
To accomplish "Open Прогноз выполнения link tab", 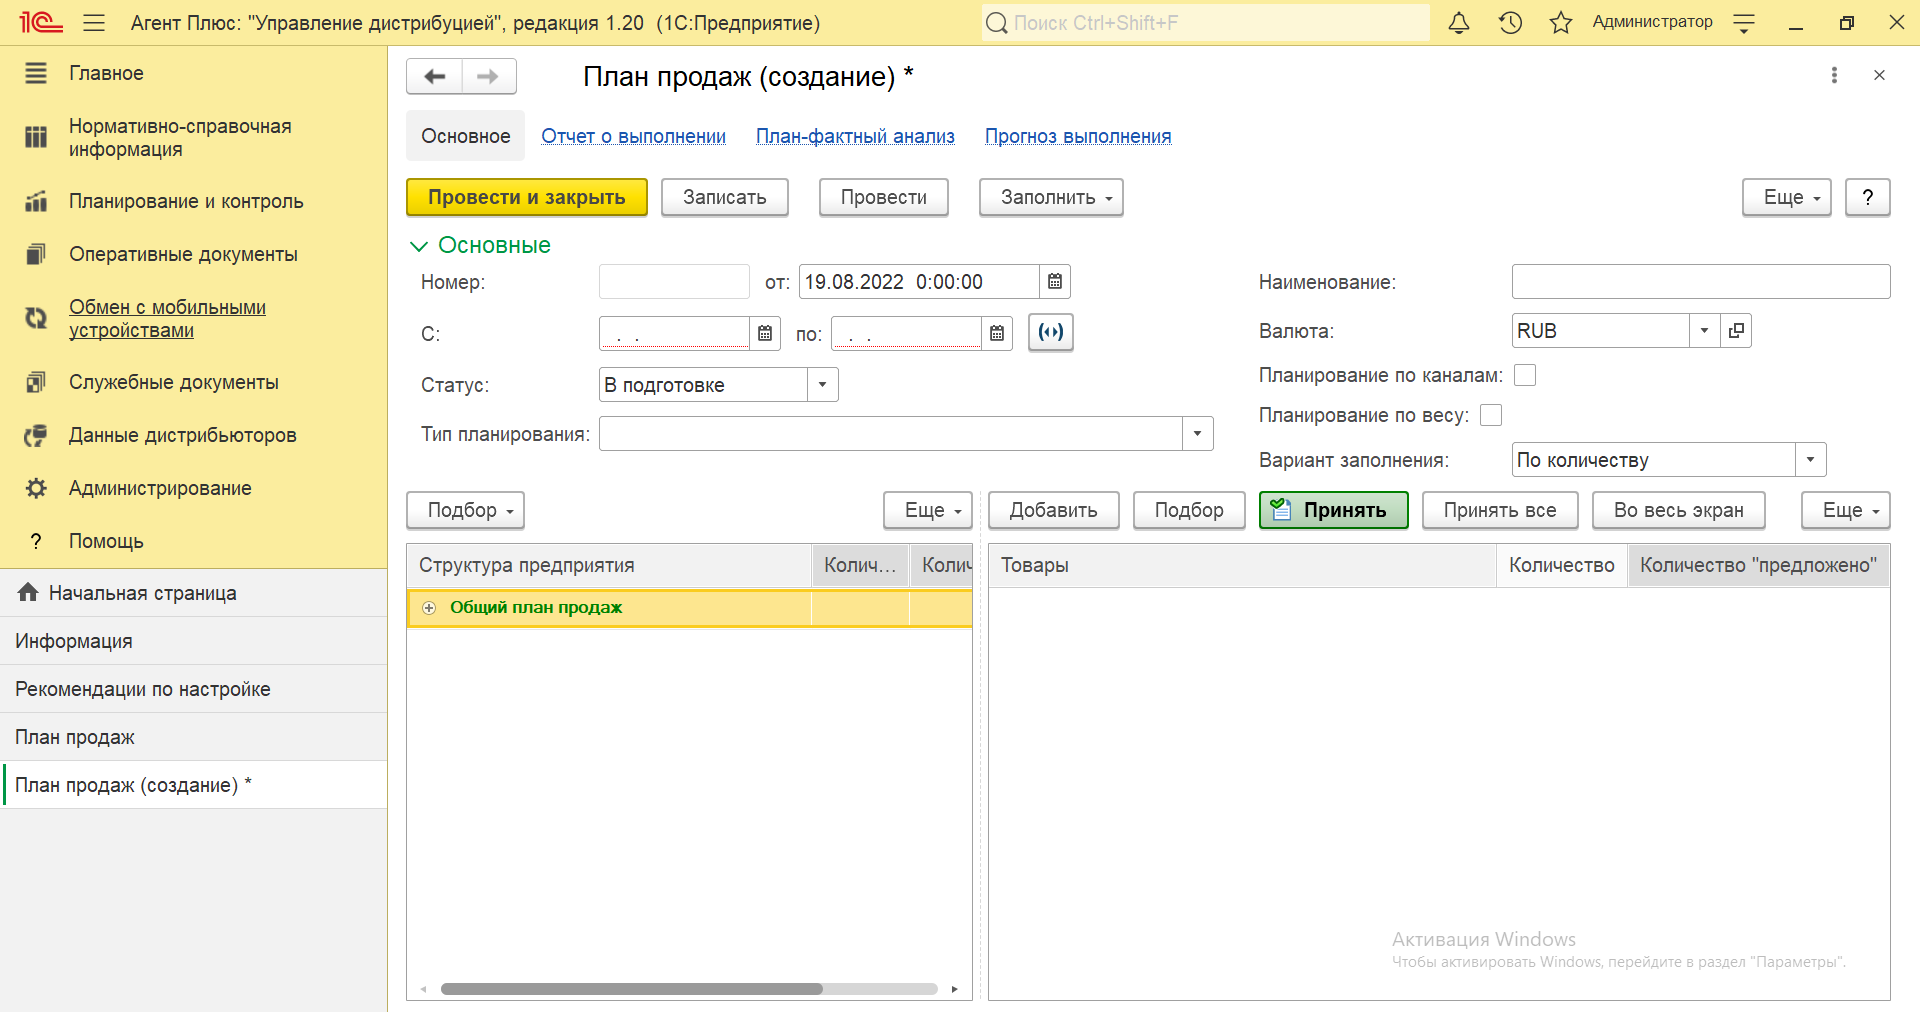I will click(1078, 136).
